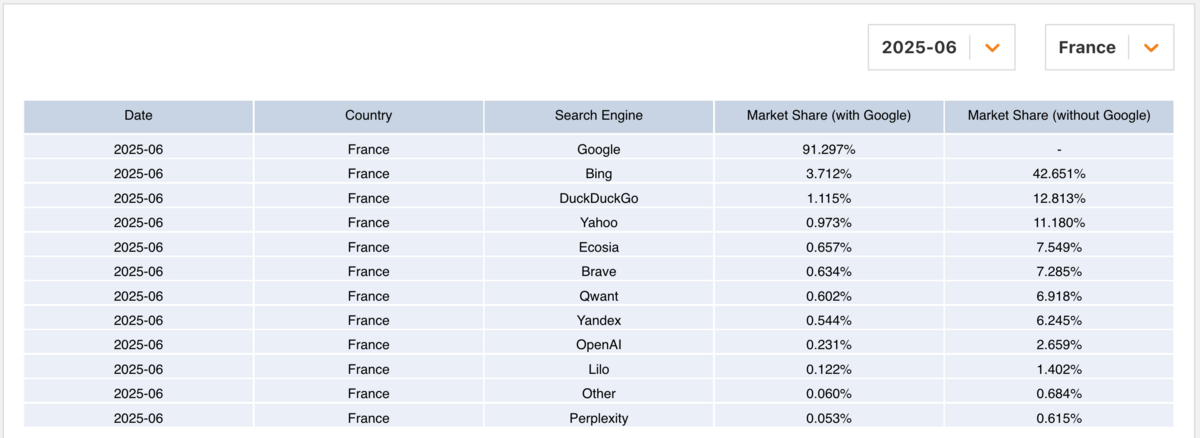Click Perplexity's 0.053% market share value
Viewport: 1200px width, 438px height.
point(829,418)
